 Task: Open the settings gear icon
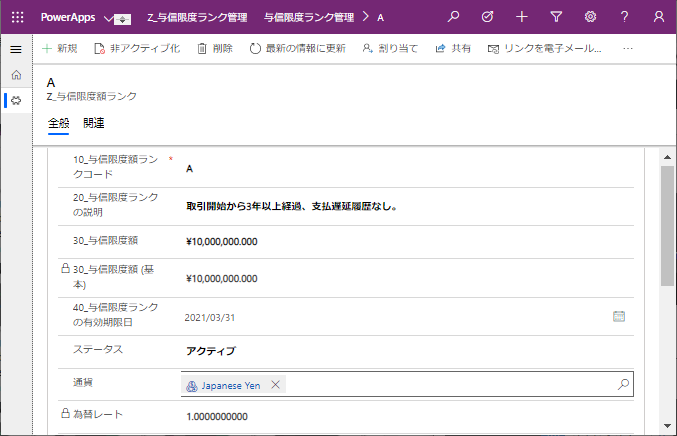[590, 17]
